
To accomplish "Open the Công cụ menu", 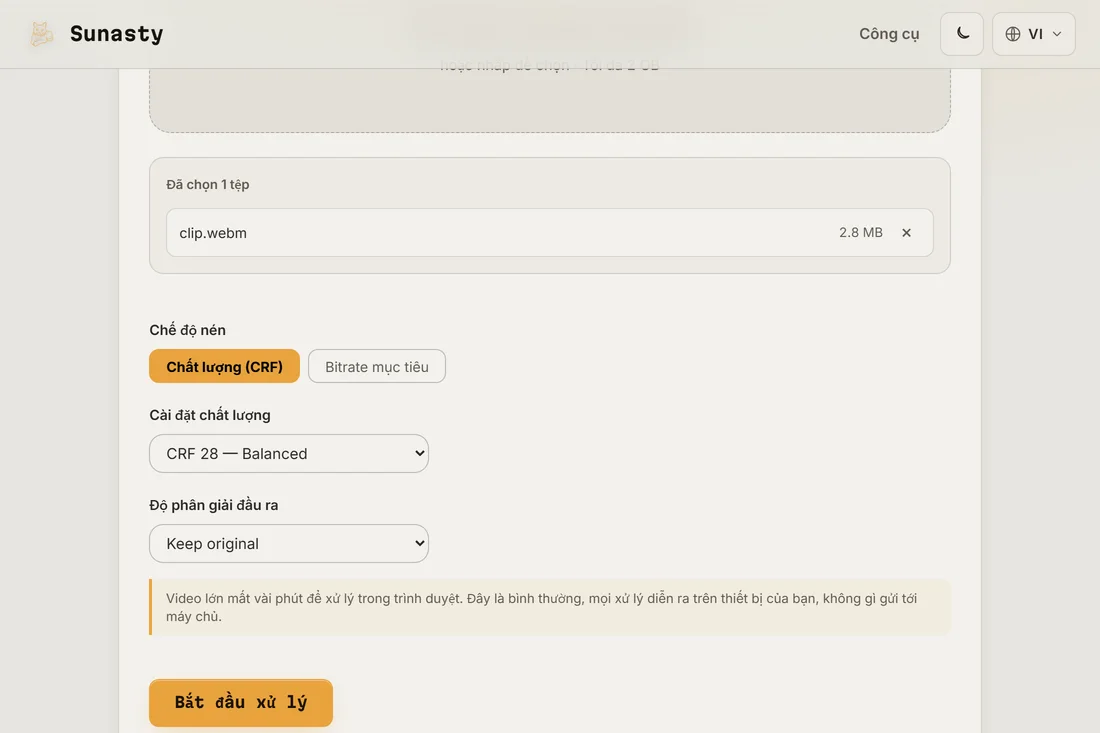I will click(x=889, y=34).
